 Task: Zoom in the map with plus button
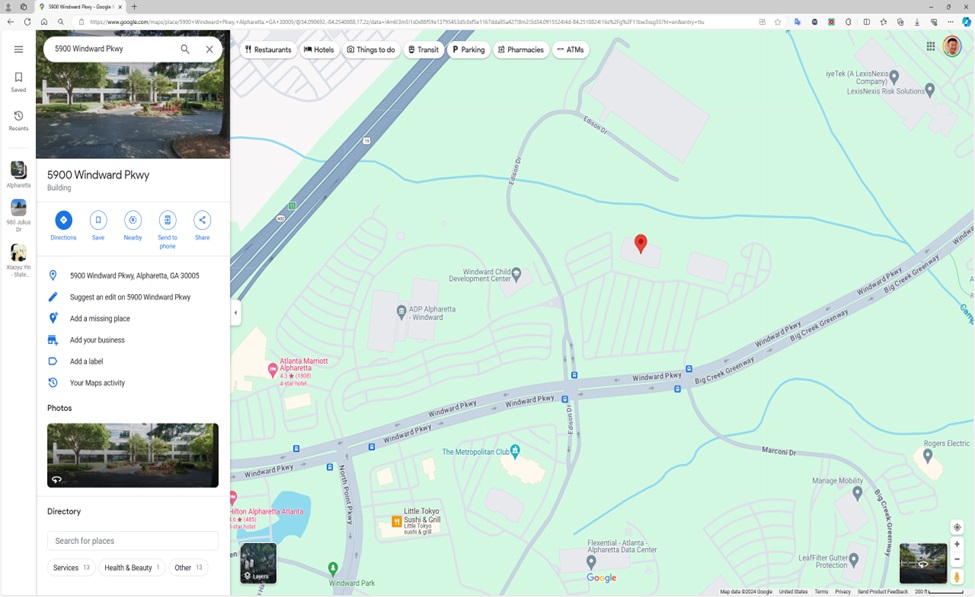(x=957, y=544)
